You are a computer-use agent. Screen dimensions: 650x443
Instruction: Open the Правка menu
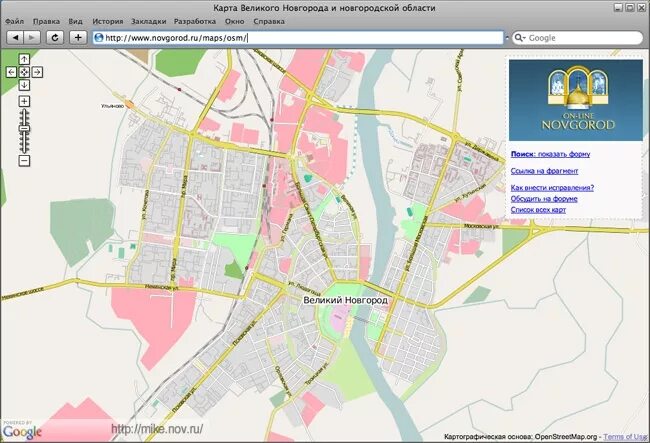click(46, 21)
